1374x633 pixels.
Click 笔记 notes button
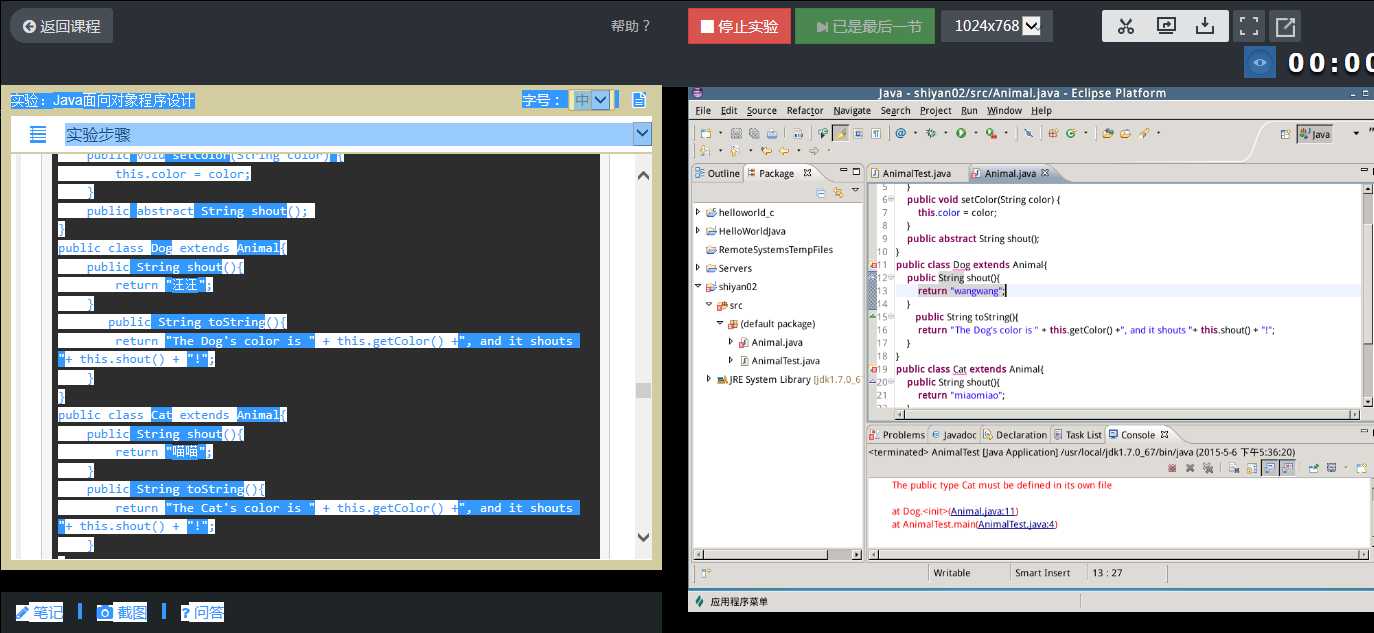point(39,612)
